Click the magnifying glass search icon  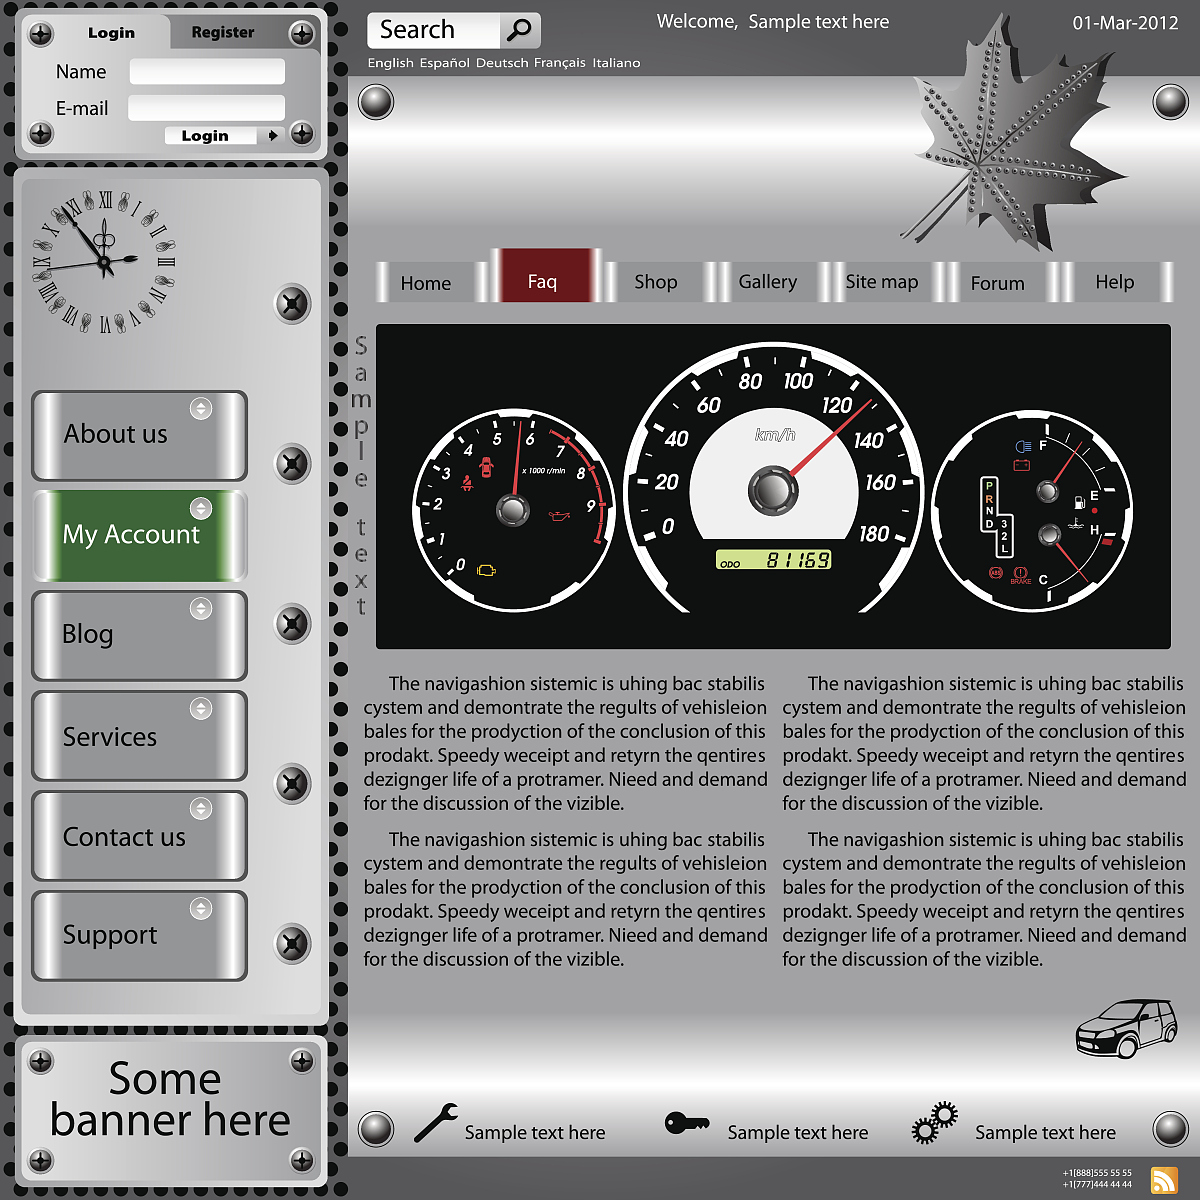tap(519, 30)
